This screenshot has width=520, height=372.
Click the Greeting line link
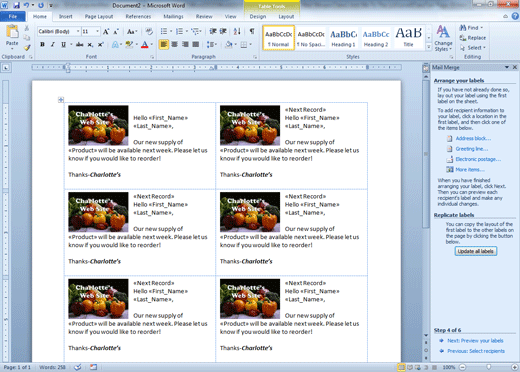click(472, 149)
